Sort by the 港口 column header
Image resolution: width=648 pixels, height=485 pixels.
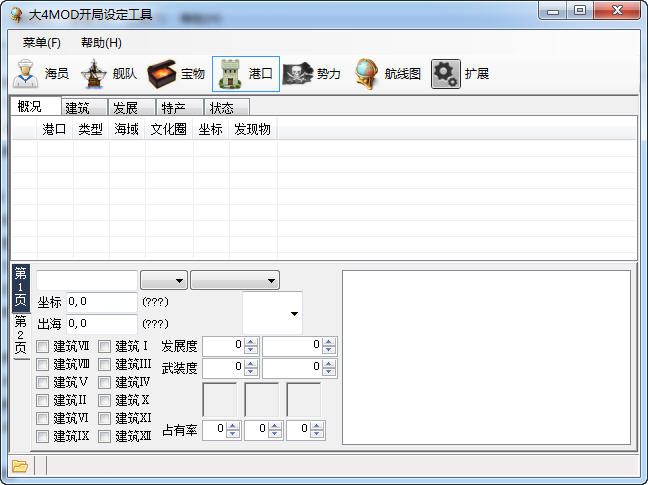55,129
